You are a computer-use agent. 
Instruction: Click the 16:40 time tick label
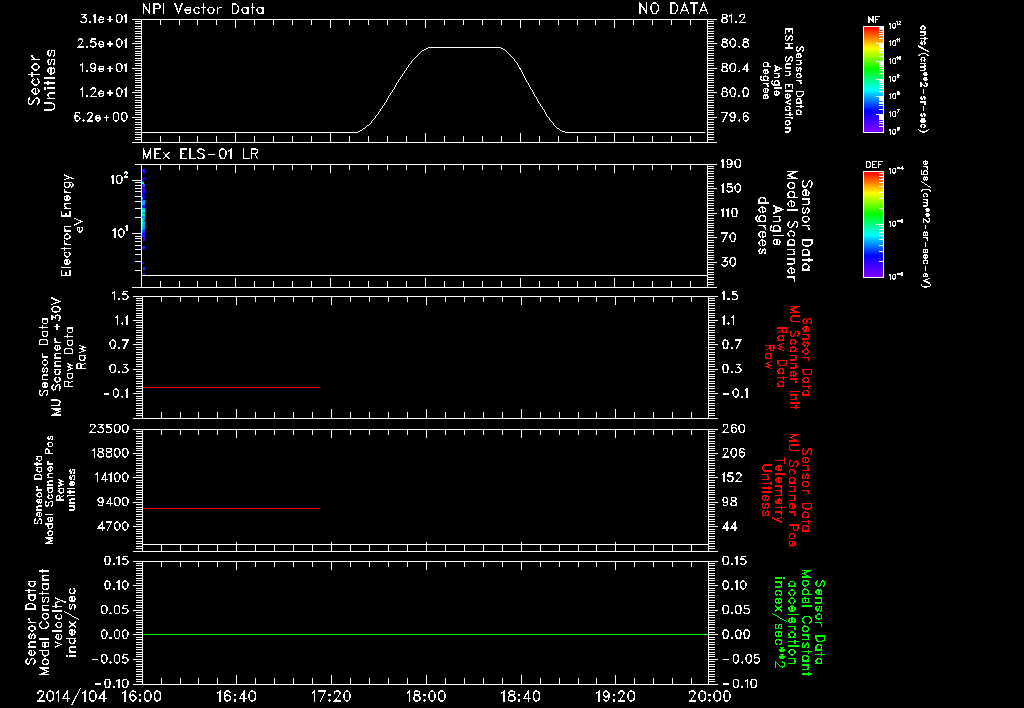click(236, 696)
